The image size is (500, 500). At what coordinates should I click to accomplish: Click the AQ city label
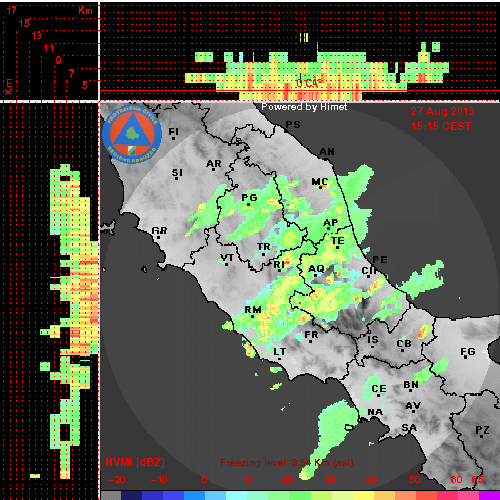pyautogui.click(x=316, y=269)
